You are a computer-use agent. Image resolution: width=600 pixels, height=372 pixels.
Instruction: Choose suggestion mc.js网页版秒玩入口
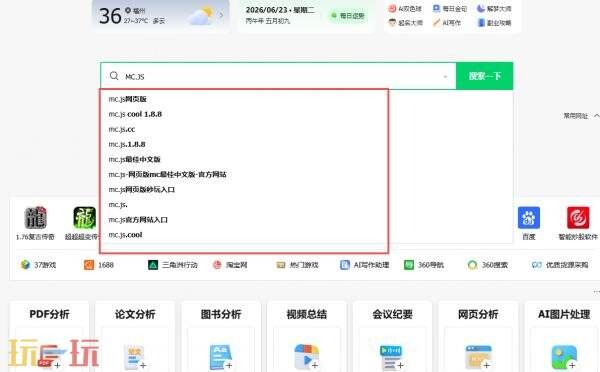pos(142,189)
